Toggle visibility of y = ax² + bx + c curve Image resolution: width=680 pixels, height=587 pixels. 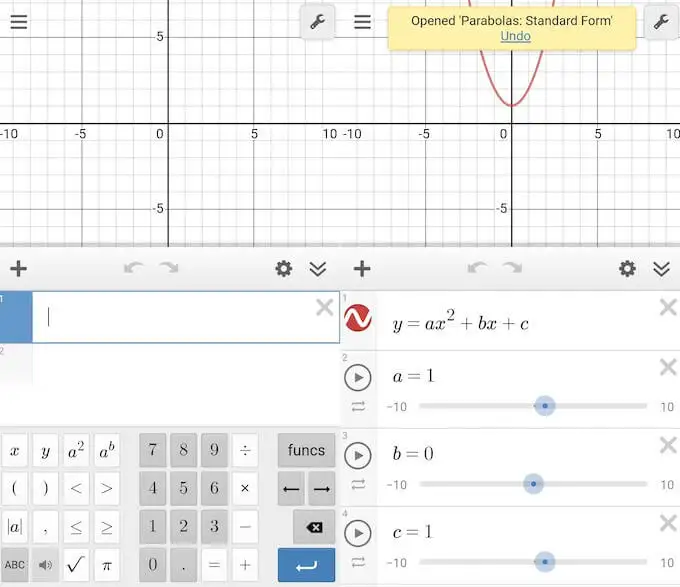pyautogui.click(x=358, y=318)
